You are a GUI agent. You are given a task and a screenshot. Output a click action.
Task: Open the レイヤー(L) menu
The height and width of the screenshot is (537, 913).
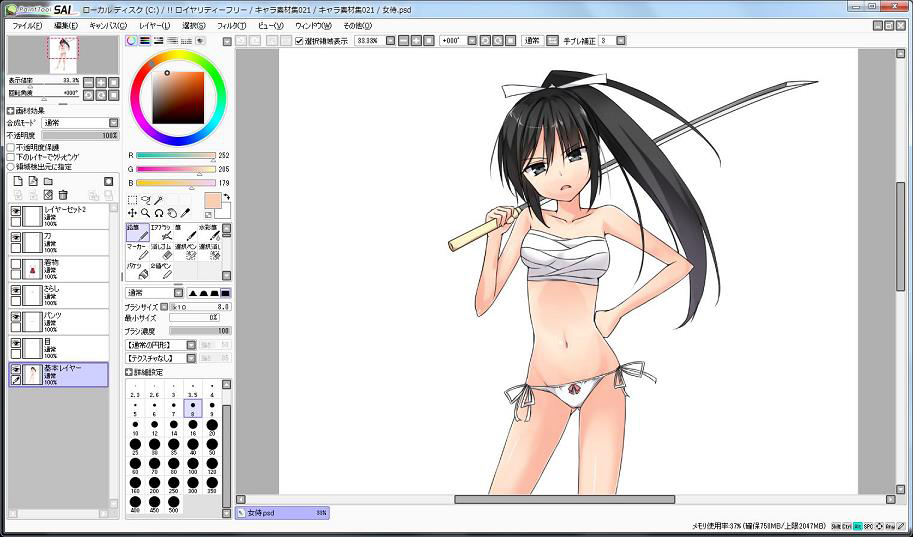coord(154,25)
